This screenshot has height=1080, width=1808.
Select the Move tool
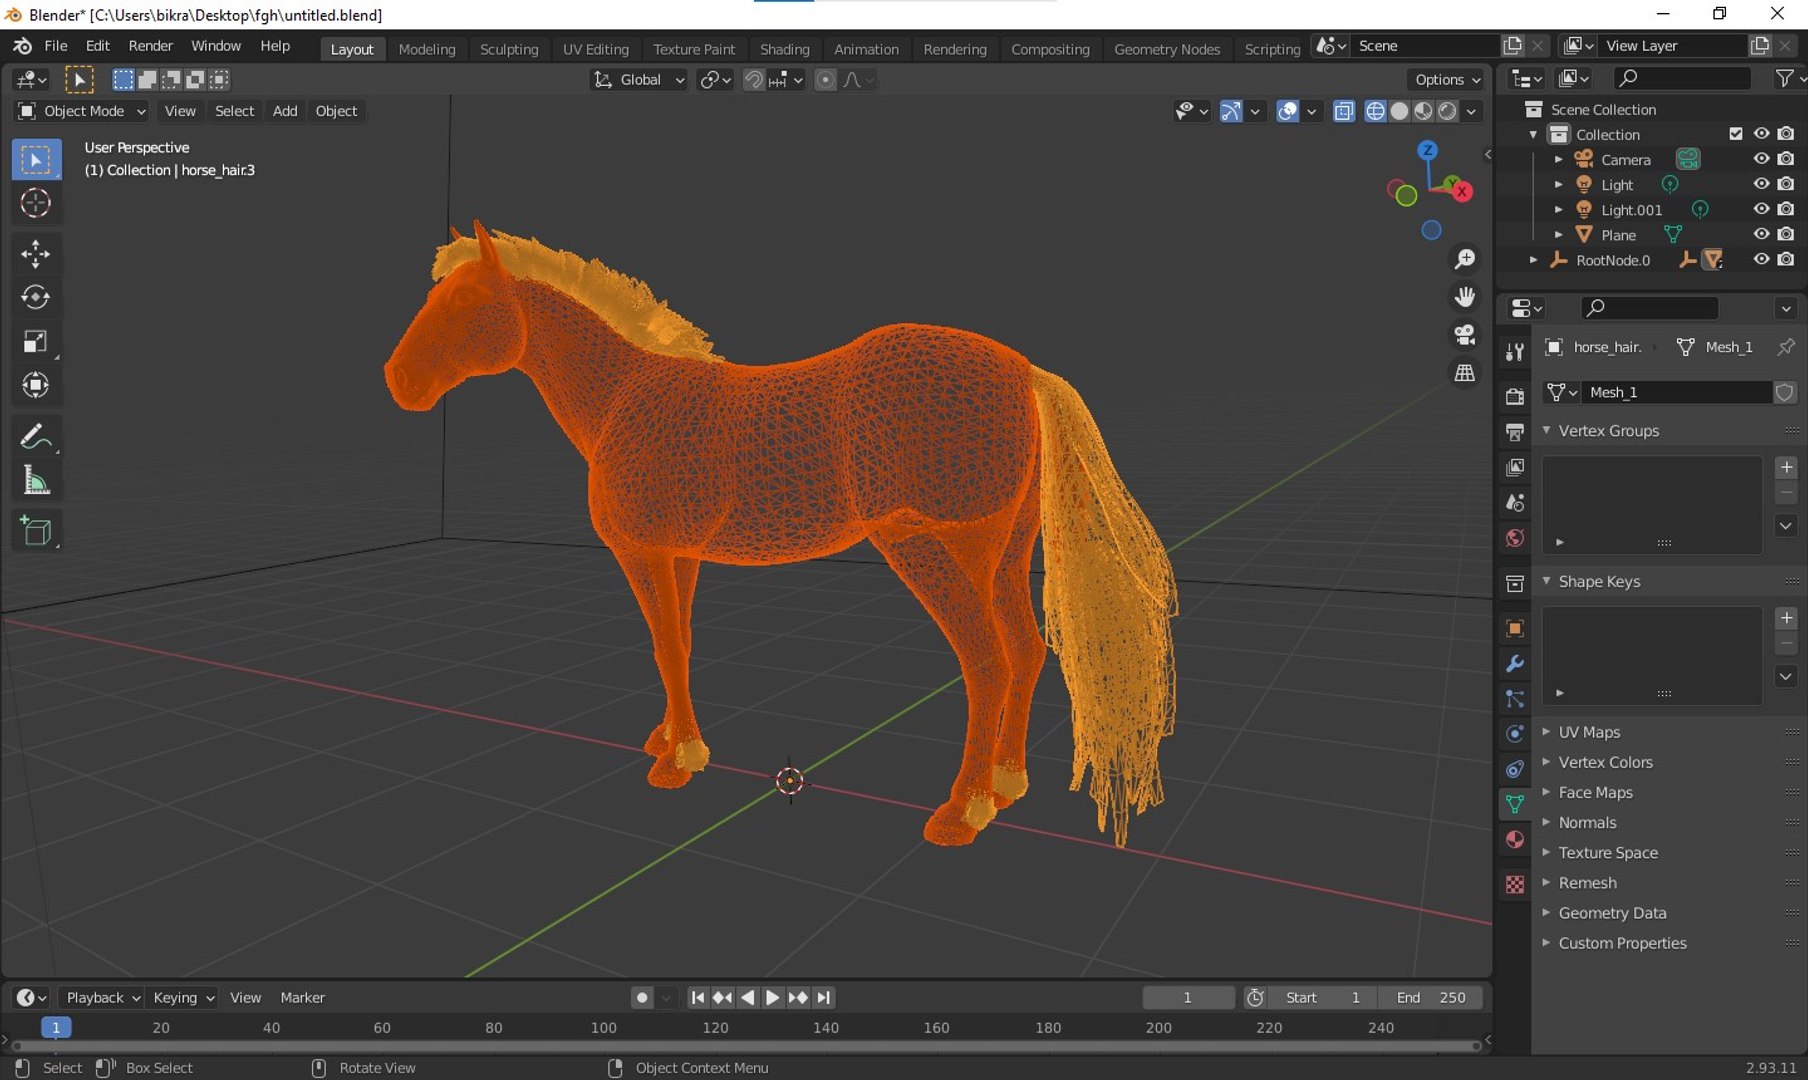(x=36, y=253)
